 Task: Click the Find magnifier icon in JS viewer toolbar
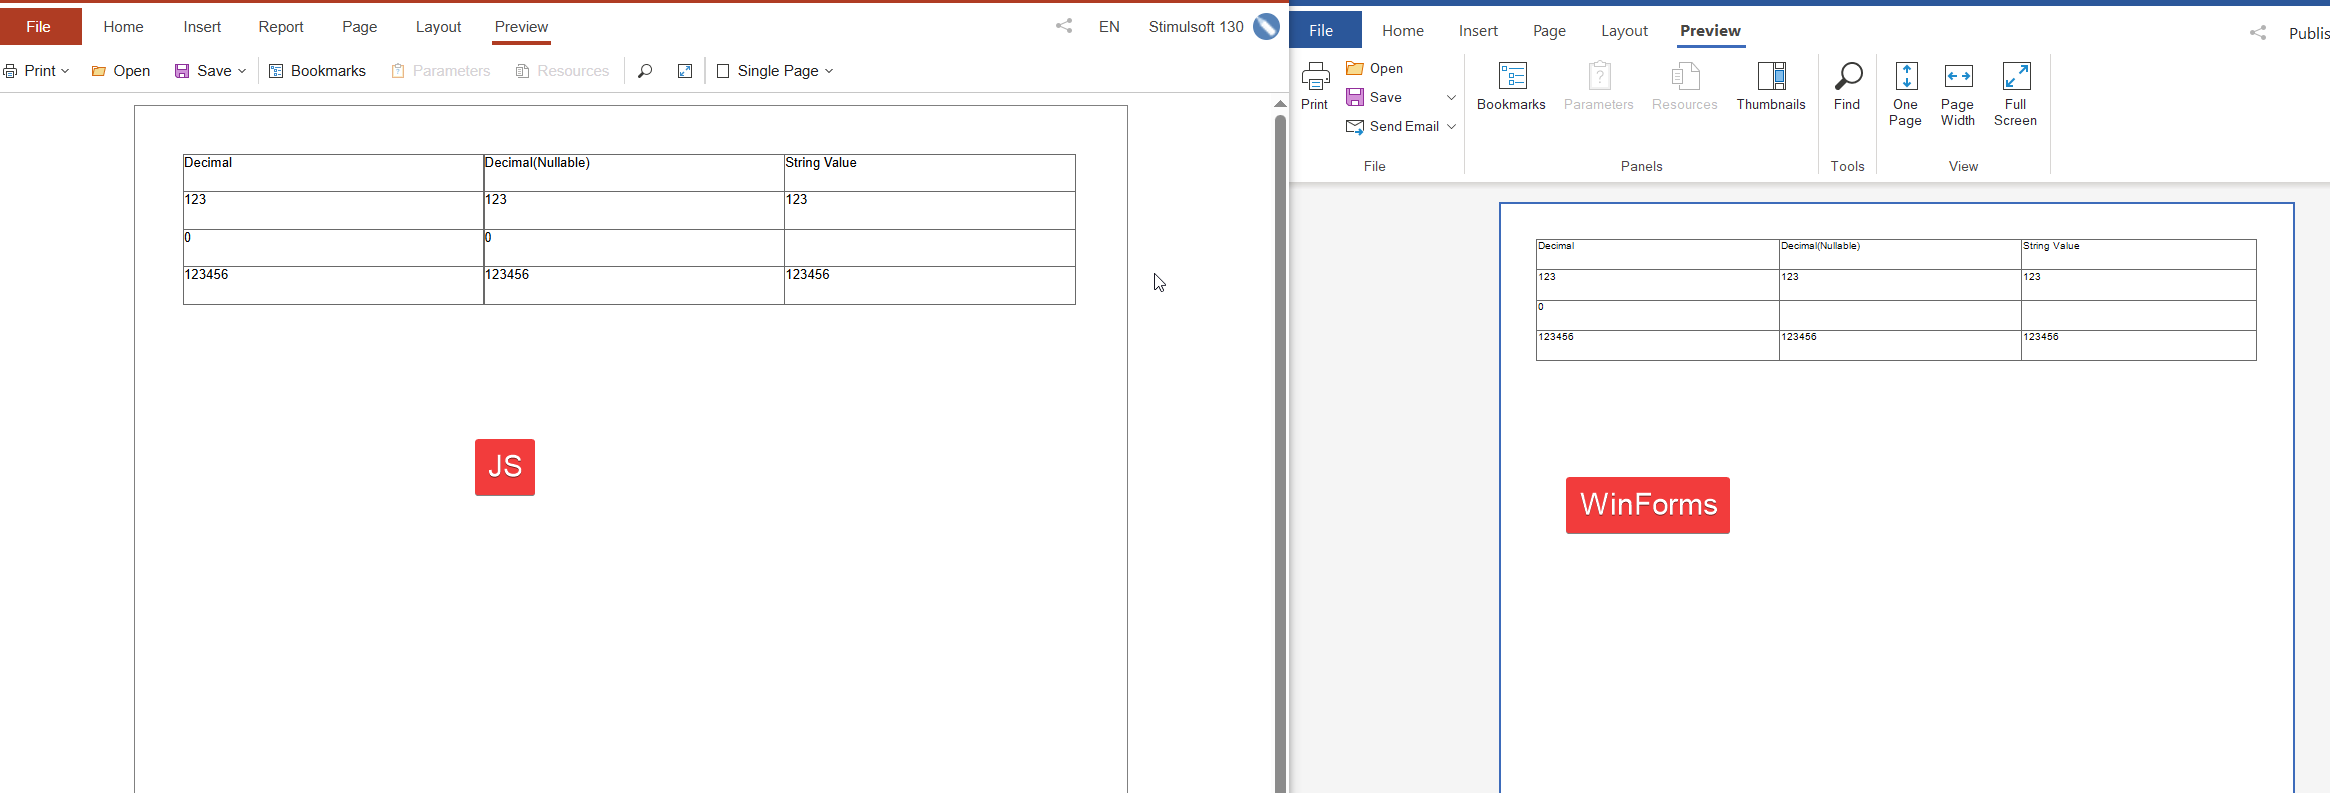645,71
